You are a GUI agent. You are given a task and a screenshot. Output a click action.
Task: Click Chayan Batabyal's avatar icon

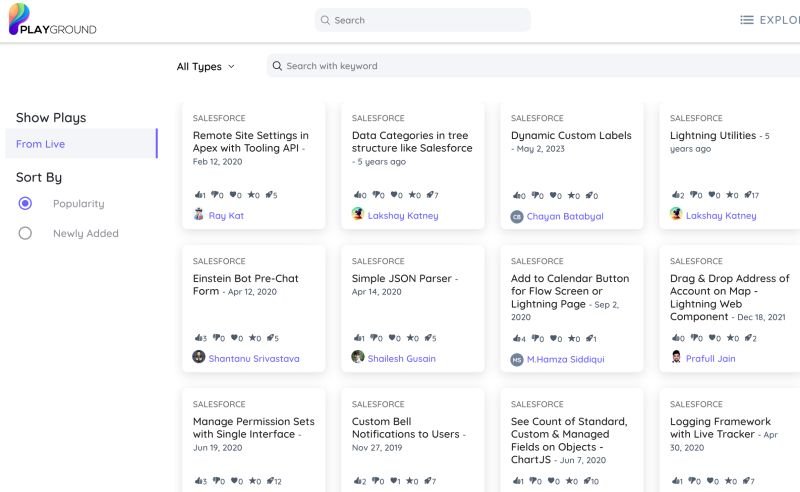517,217
